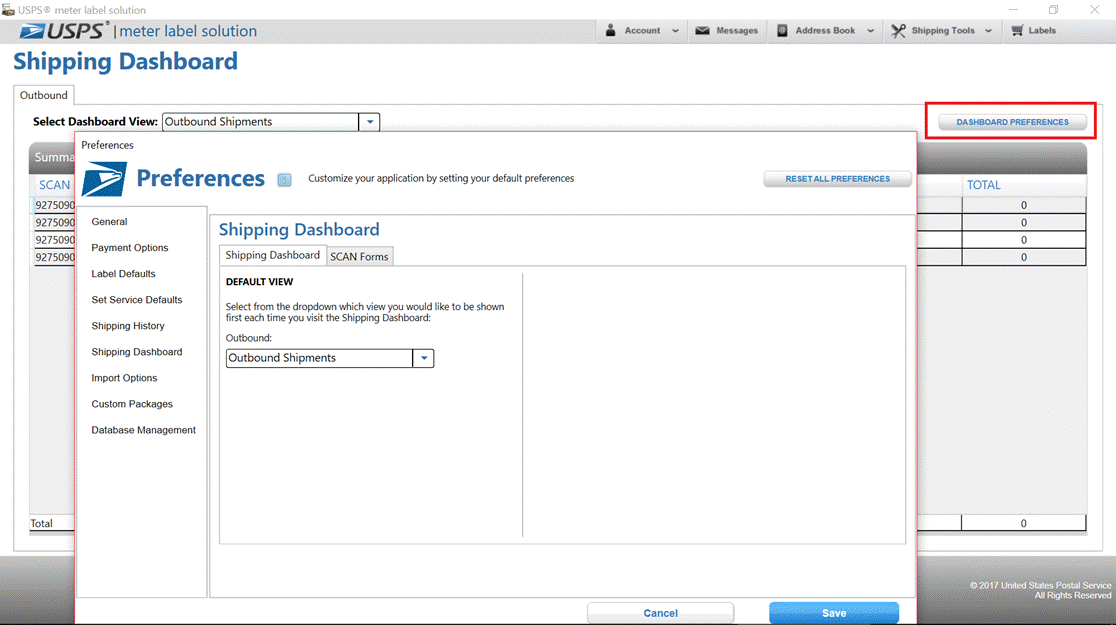This screenshot has width=1116, height=625.
Task: Open the Select Dashboard View dropdown arrow
Action: point(369,122)
